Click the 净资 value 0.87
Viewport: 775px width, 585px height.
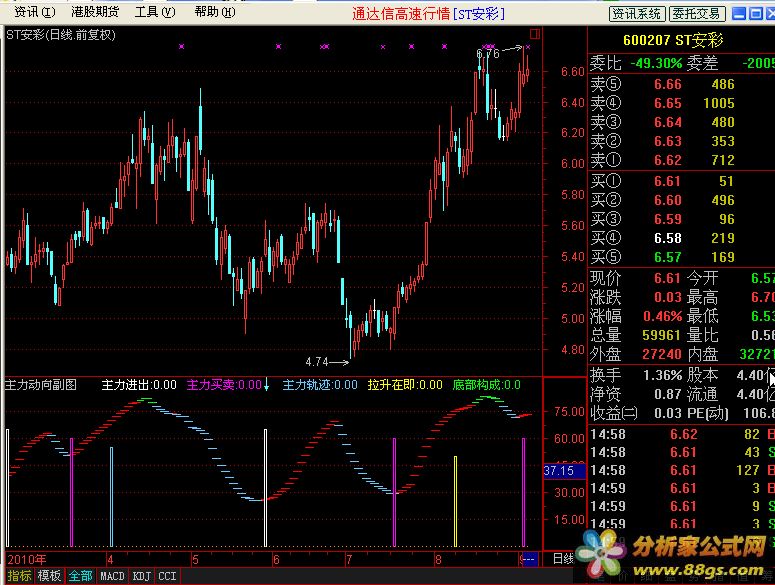668,394
